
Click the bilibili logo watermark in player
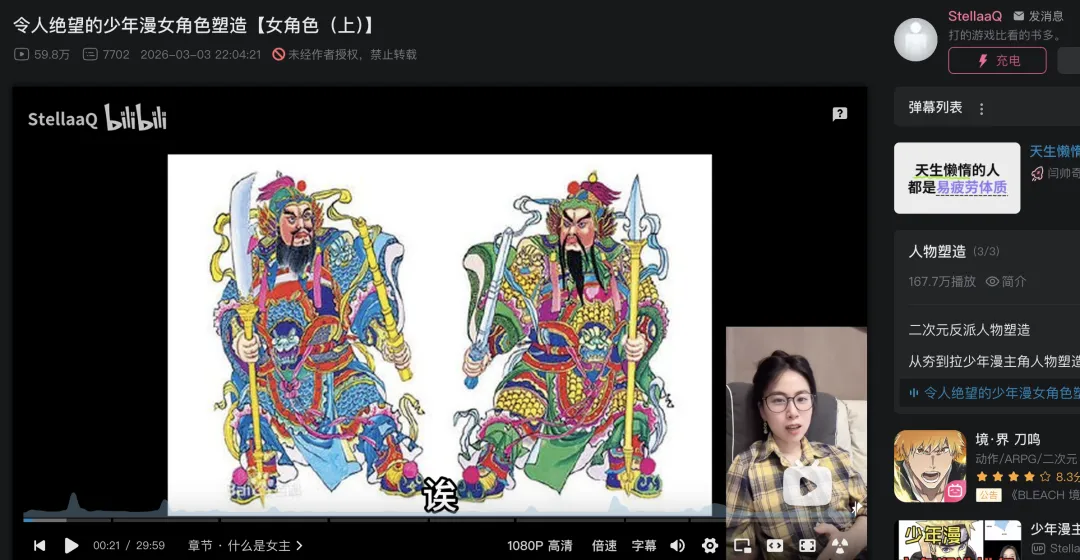click(x=136, y=118)
